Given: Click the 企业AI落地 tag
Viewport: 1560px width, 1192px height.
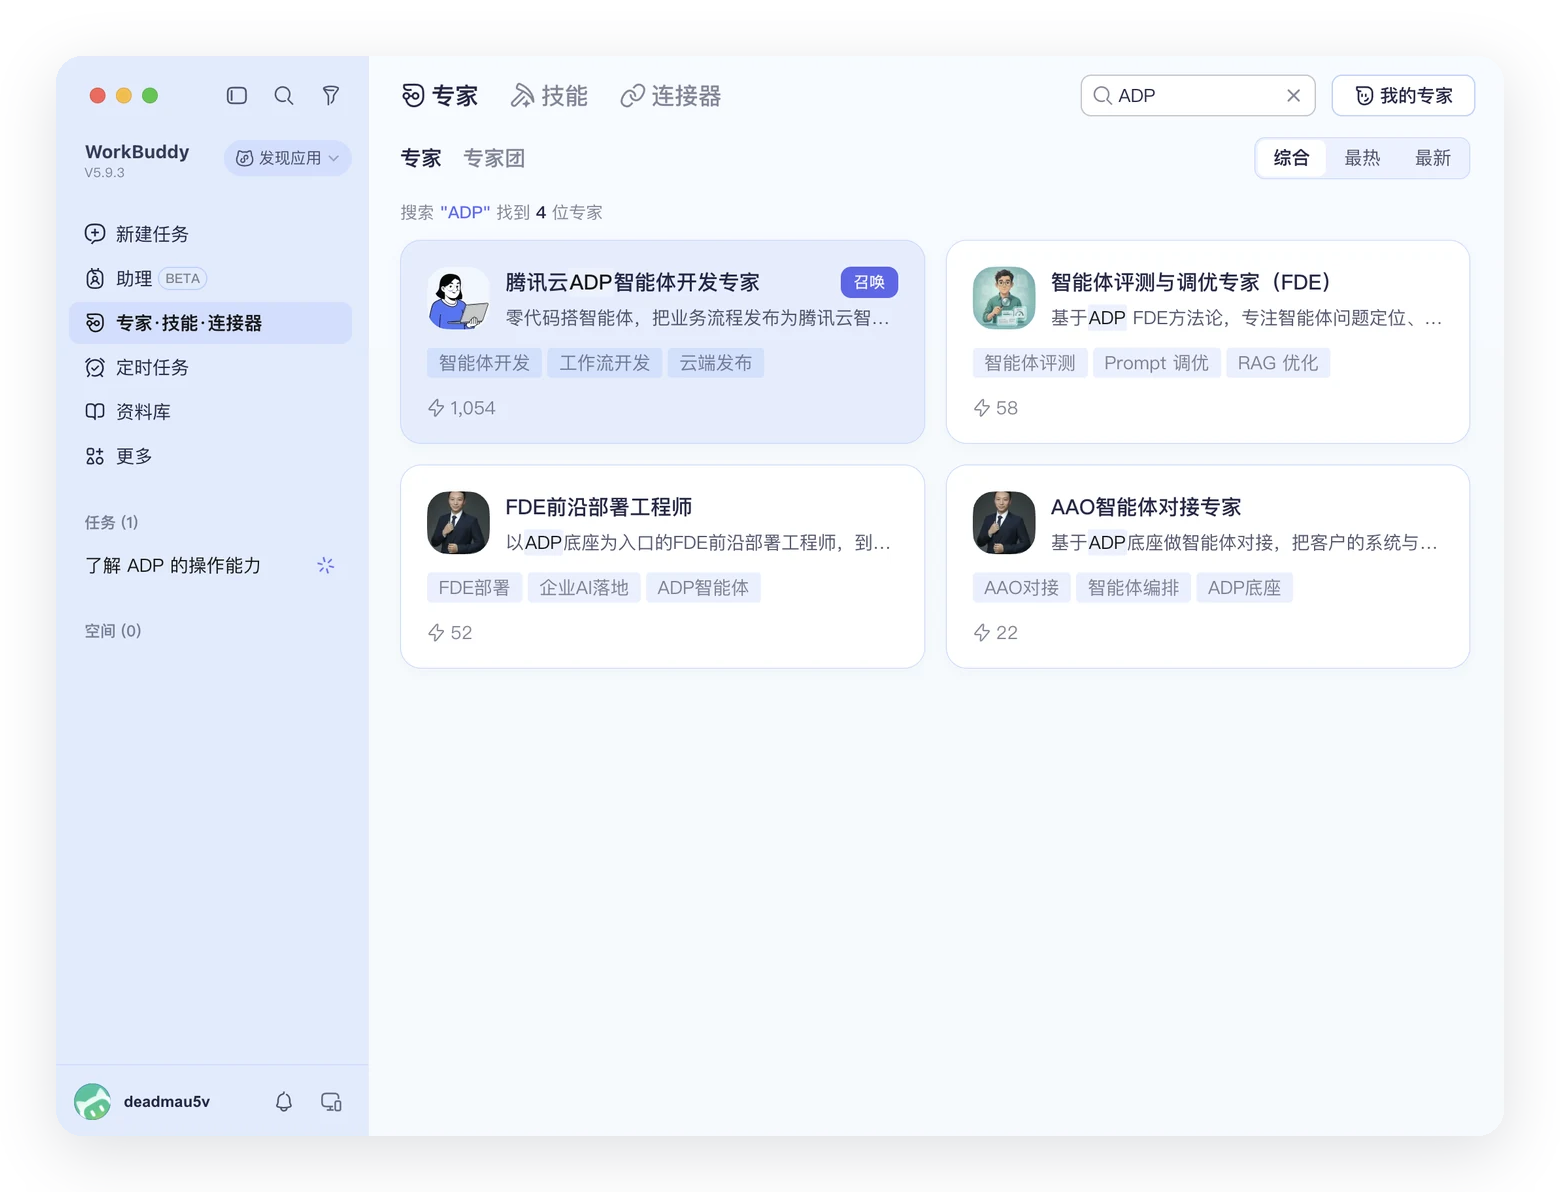Looking at the screenshot, I should (x=584, y=588).
